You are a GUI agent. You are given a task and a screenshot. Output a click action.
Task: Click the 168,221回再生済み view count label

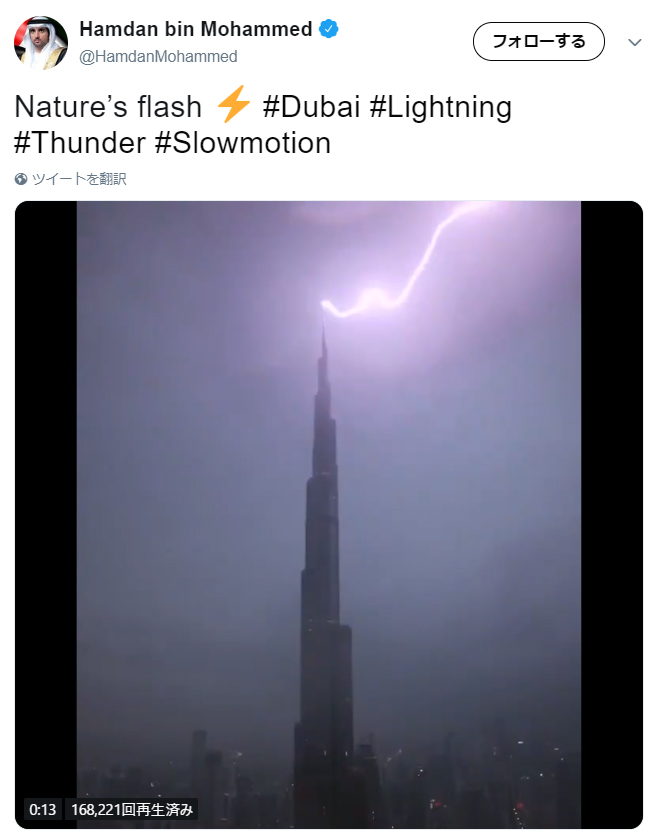point(132,809)
